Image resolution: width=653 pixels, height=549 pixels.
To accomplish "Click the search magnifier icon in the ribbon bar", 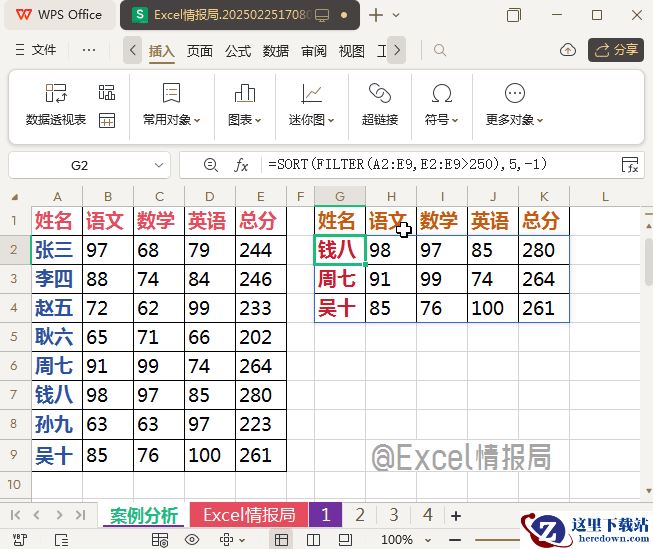I will tap(440, 50).
